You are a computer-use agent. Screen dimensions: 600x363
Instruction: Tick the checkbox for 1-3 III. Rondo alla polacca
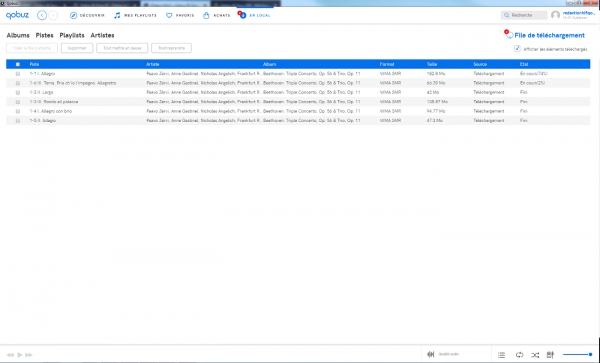pyautogui.click(x=18, y=102)
